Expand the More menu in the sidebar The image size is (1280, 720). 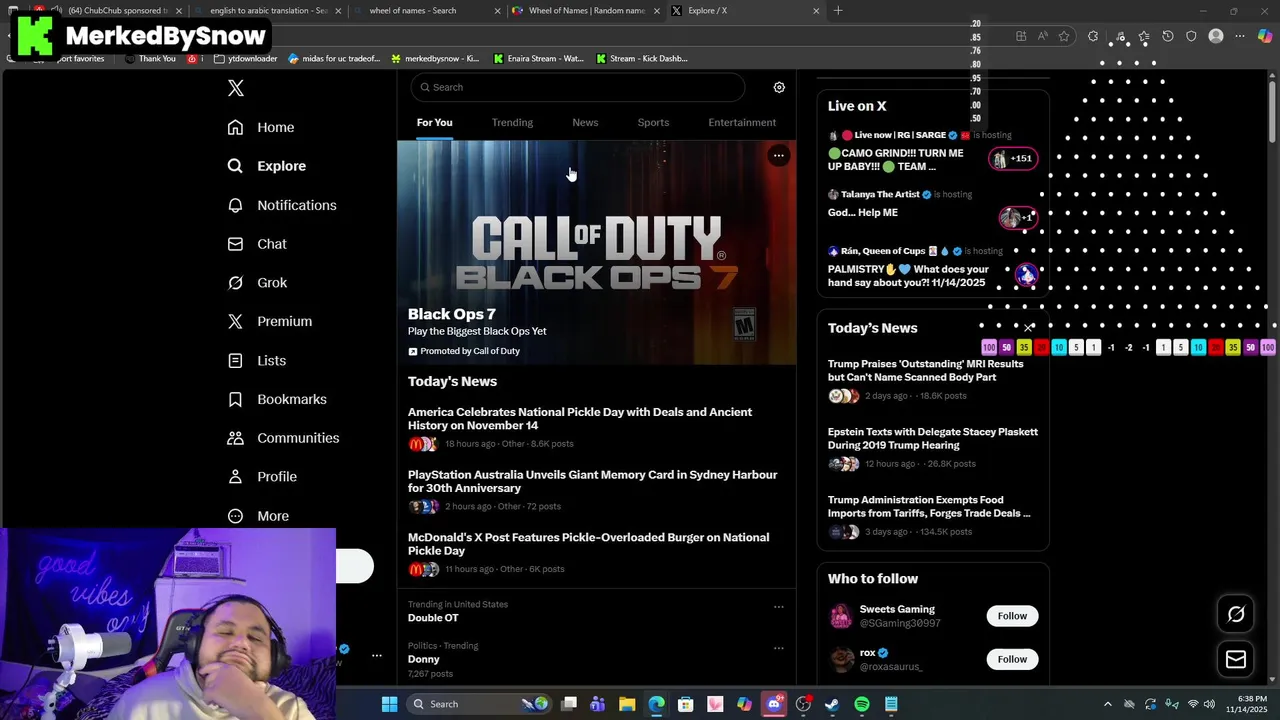(258, 516)
